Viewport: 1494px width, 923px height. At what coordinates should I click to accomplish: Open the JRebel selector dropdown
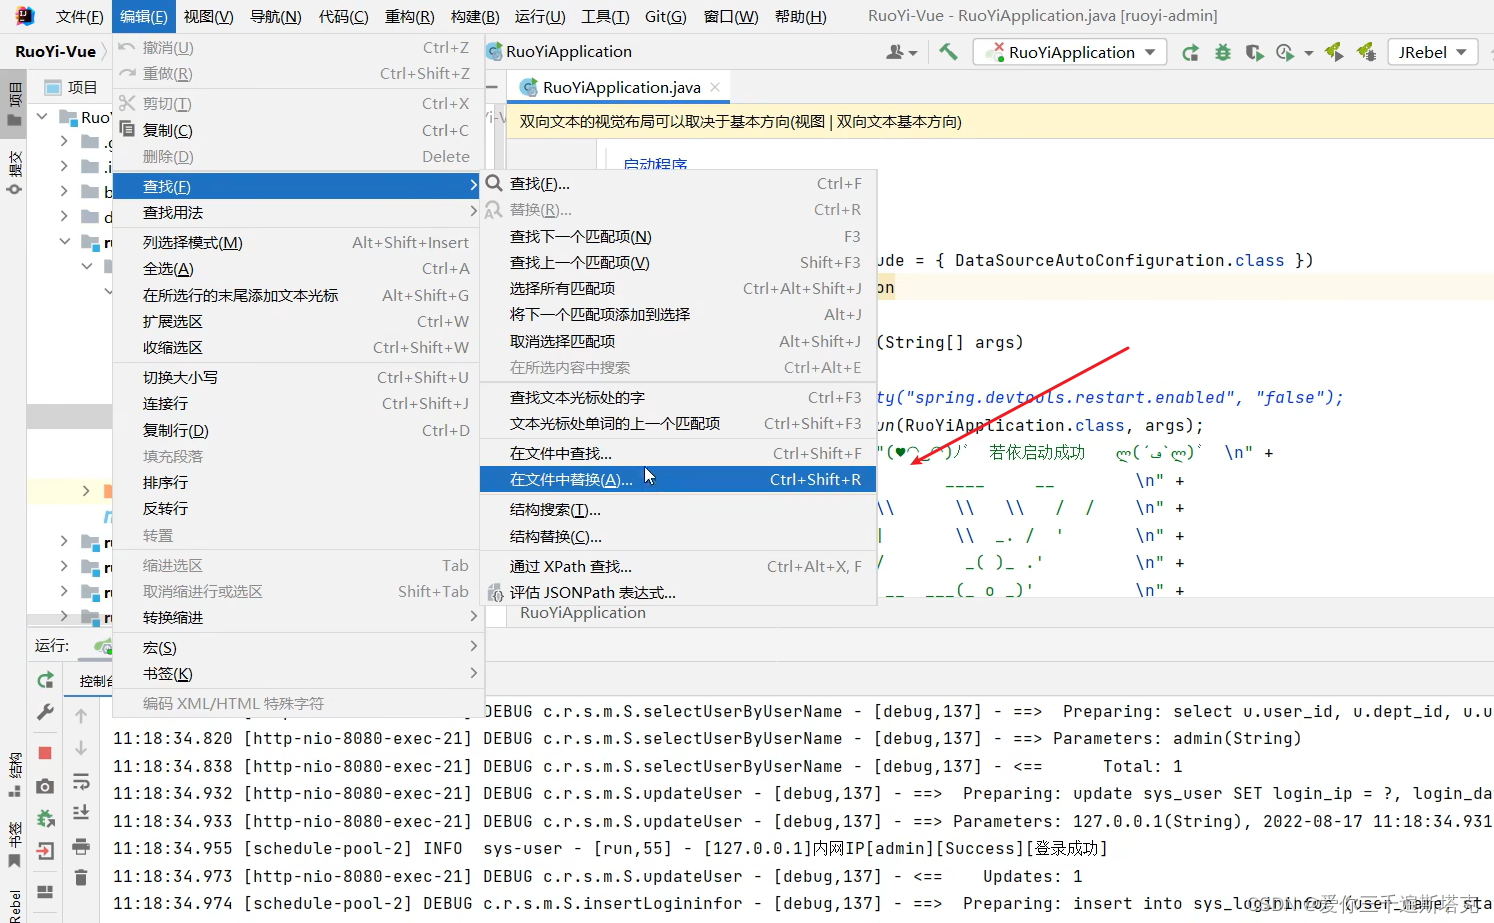1433,52
